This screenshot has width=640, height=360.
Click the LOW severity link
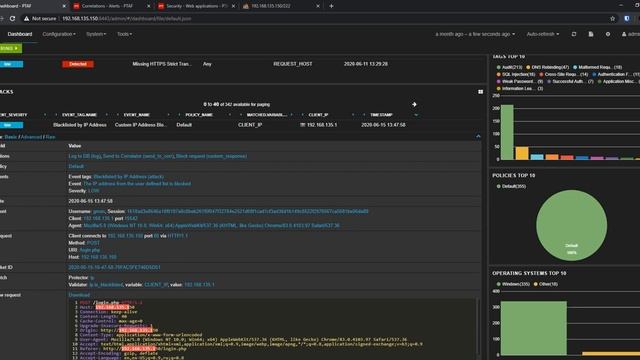93,191
